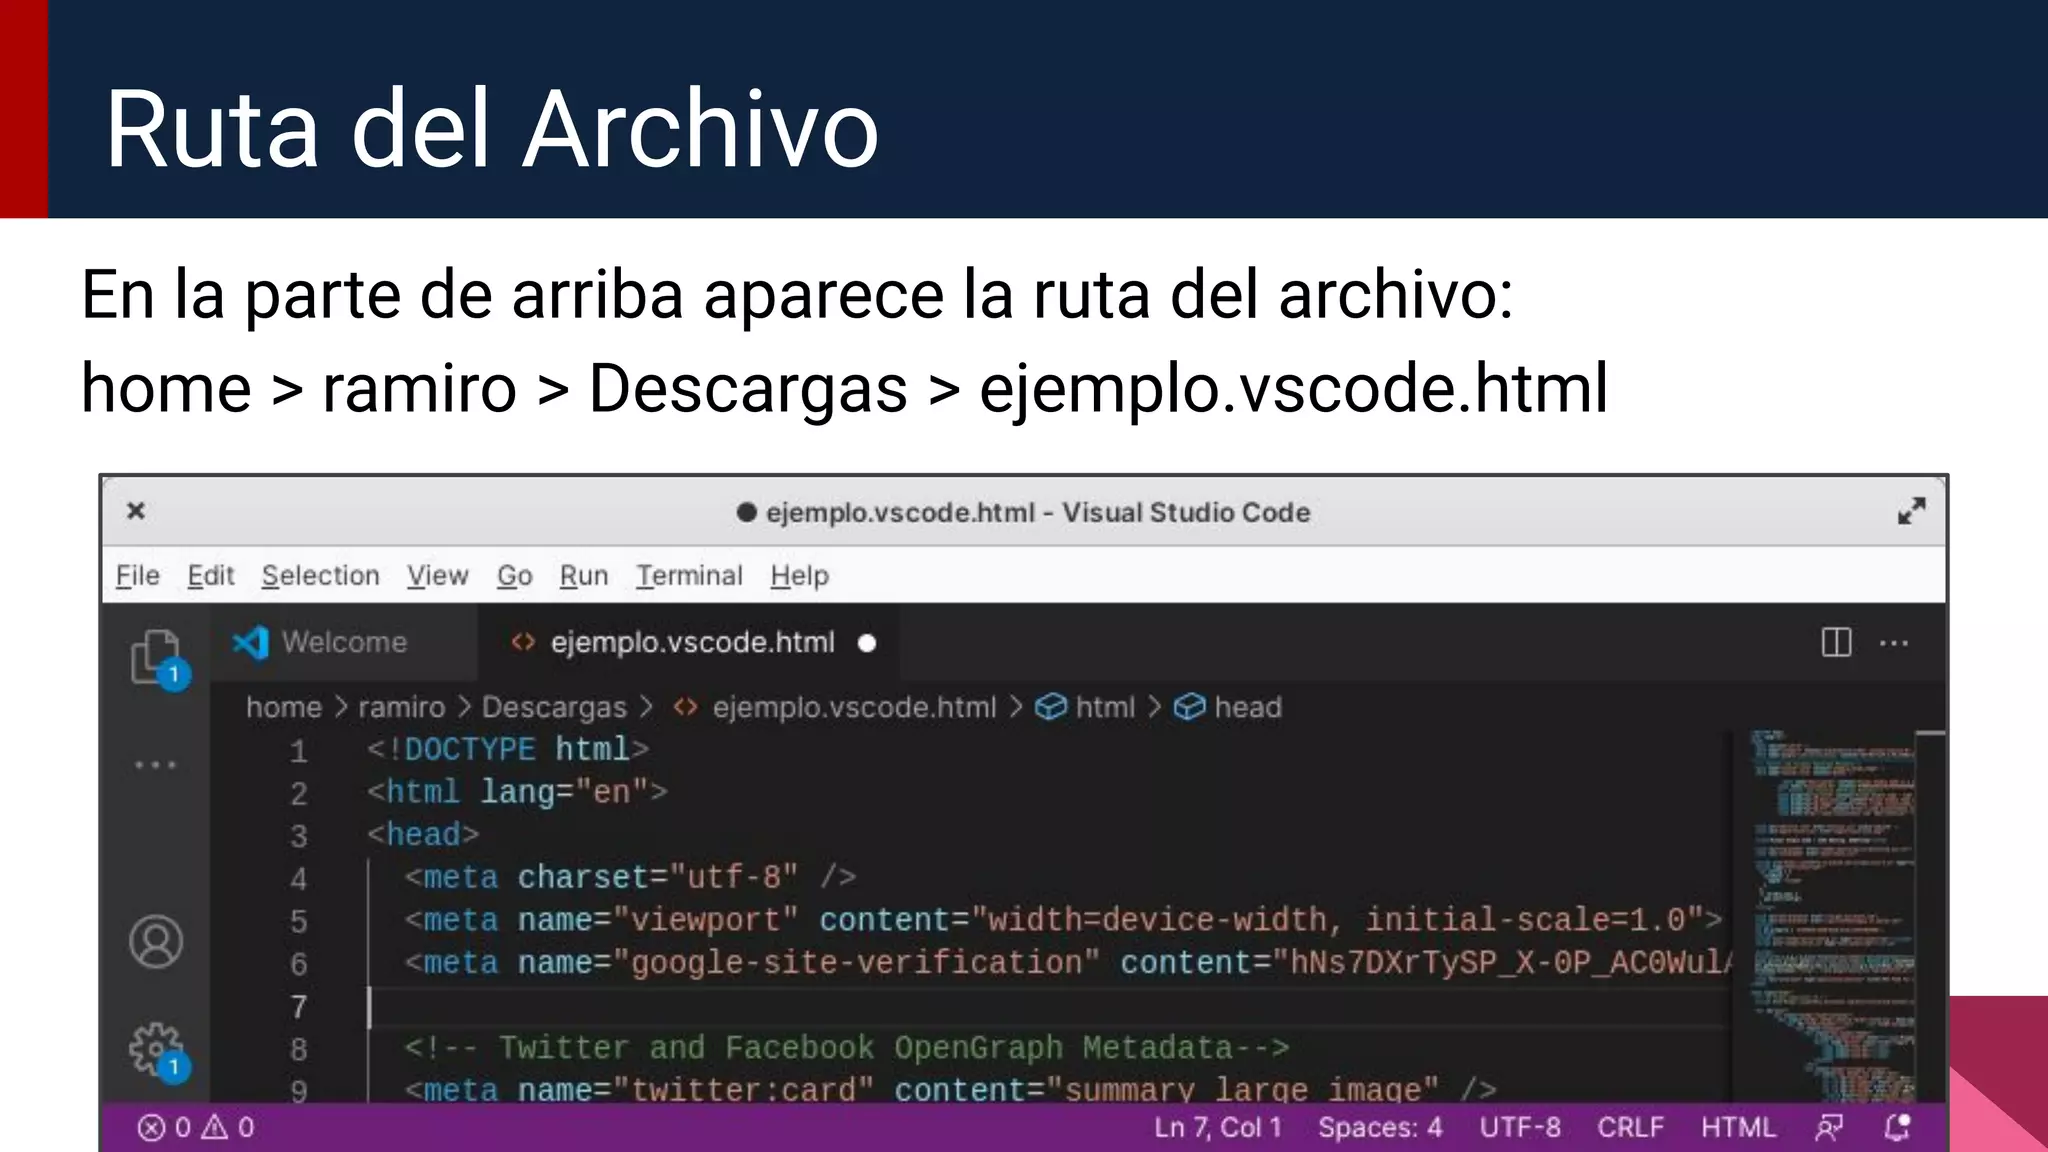Click the Descargas breadcrumb segment
The width and height of the screenshot is (2048, 1152).
click(x=554, y=707)
